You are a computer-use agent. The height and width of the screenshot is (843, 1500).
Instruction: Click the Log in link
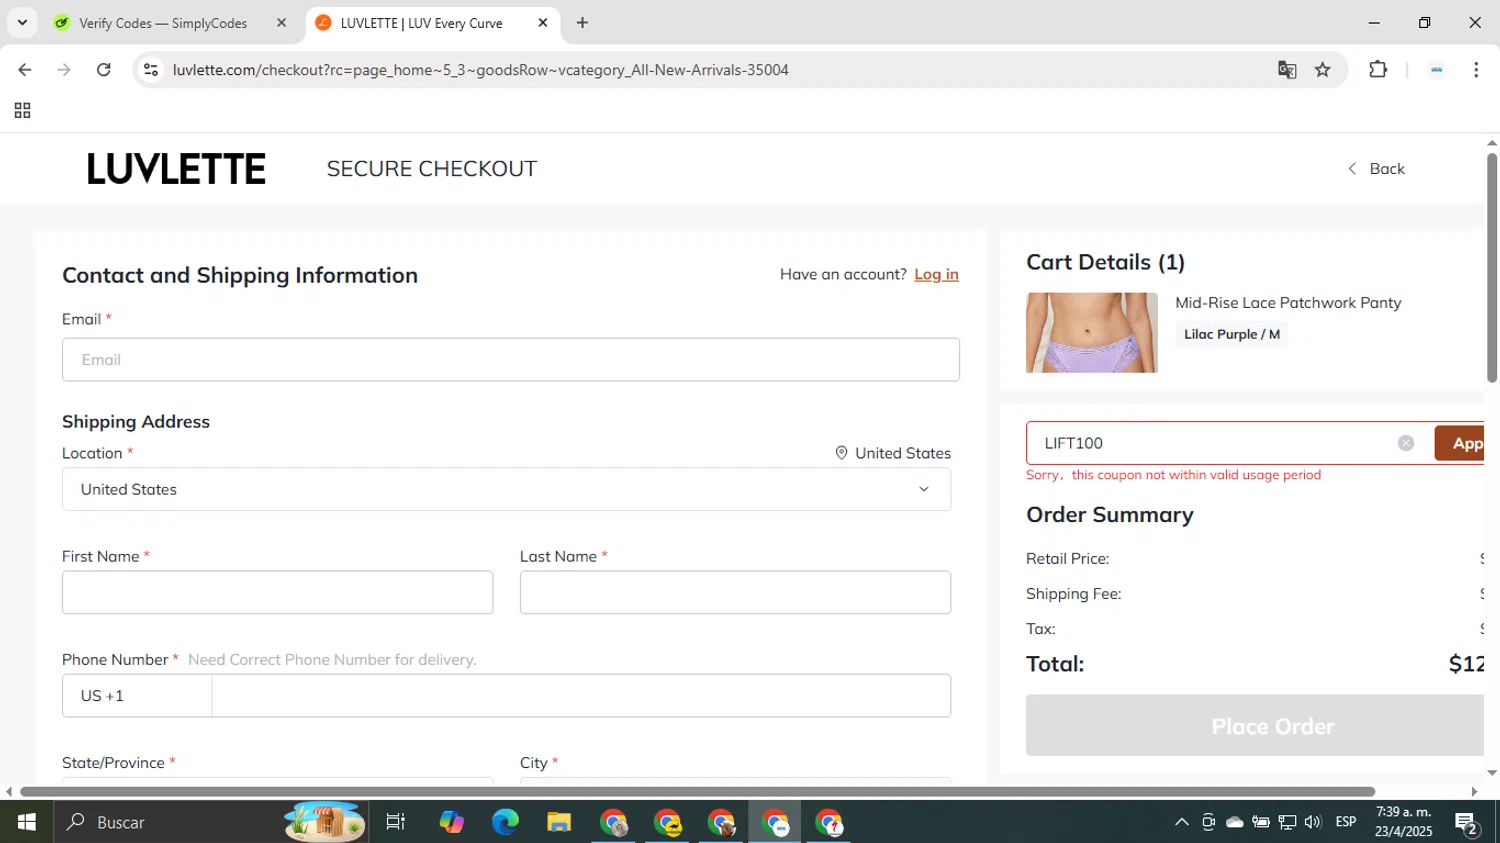pyautogui.click(x=936, y=274)
